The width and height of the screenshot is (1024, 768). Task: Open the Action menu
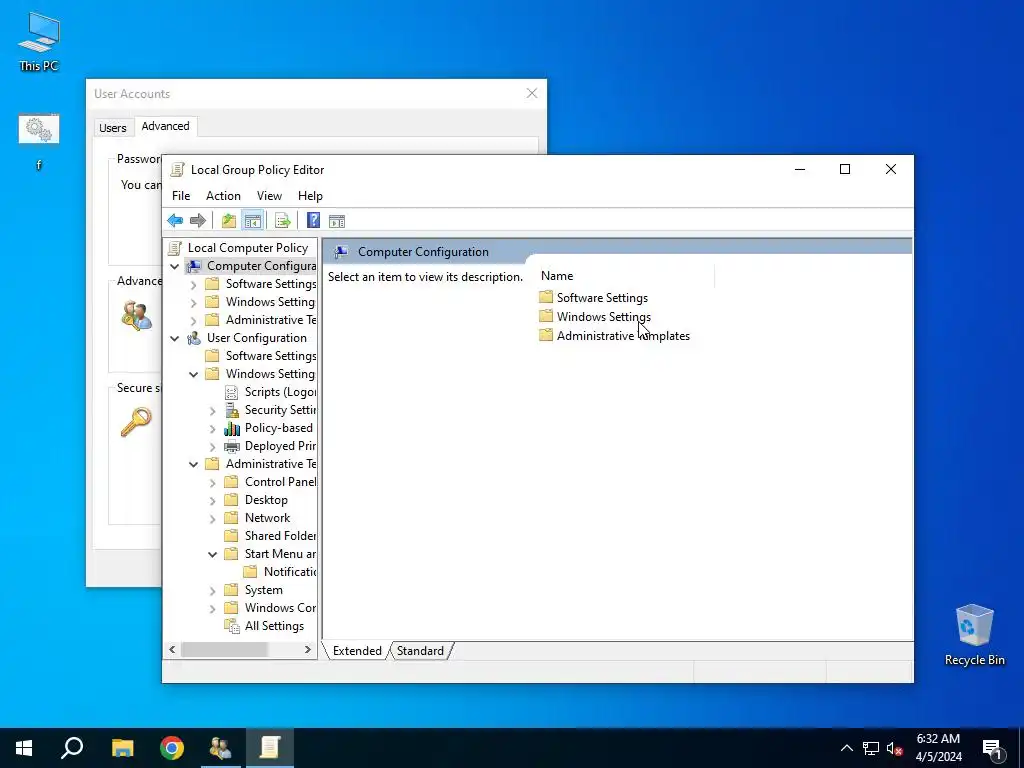[x=223, y=196]
